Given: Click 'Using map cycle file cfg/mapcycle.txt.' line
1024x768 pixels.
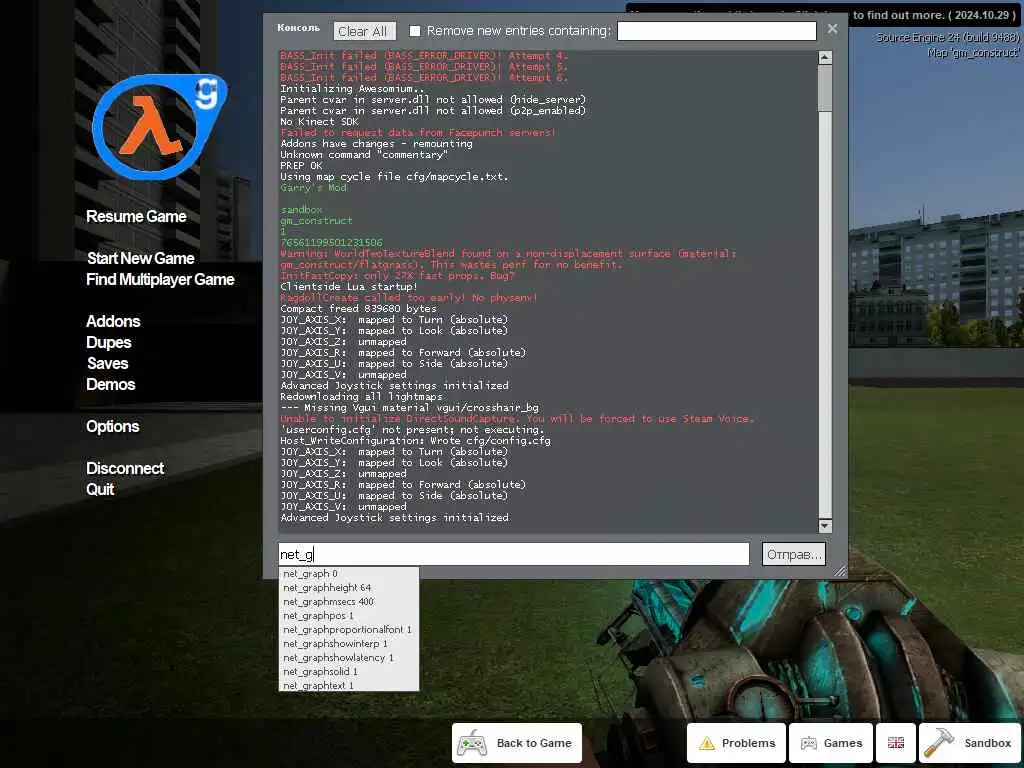Looking at the screenshot, I should click(394, 176).
